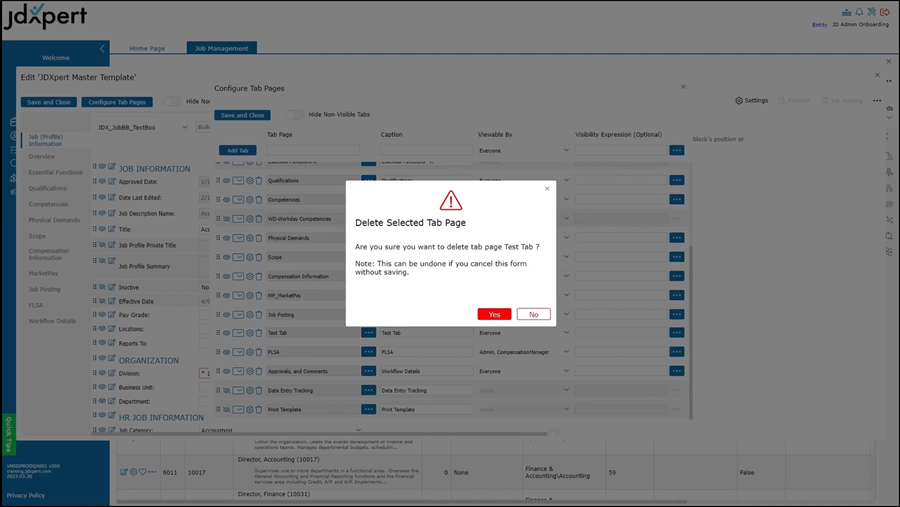Switch to the Home Page tab
This screenshot has width=900, height=507.
point(147,48)
